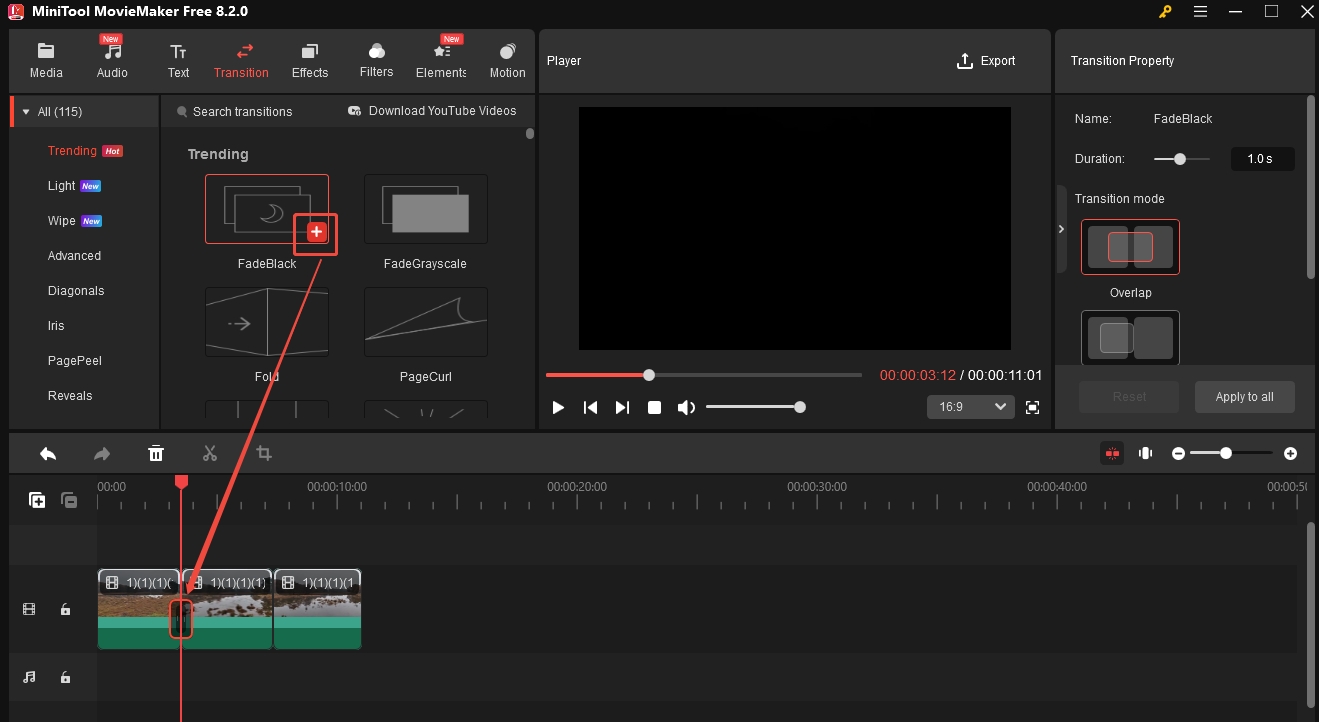
Task: Open the Media tab
Action: tap(46, 61)
